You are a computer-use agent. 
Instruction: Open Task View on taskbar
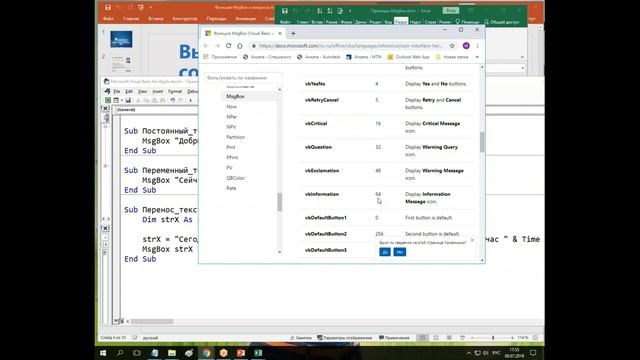point(137,353)
